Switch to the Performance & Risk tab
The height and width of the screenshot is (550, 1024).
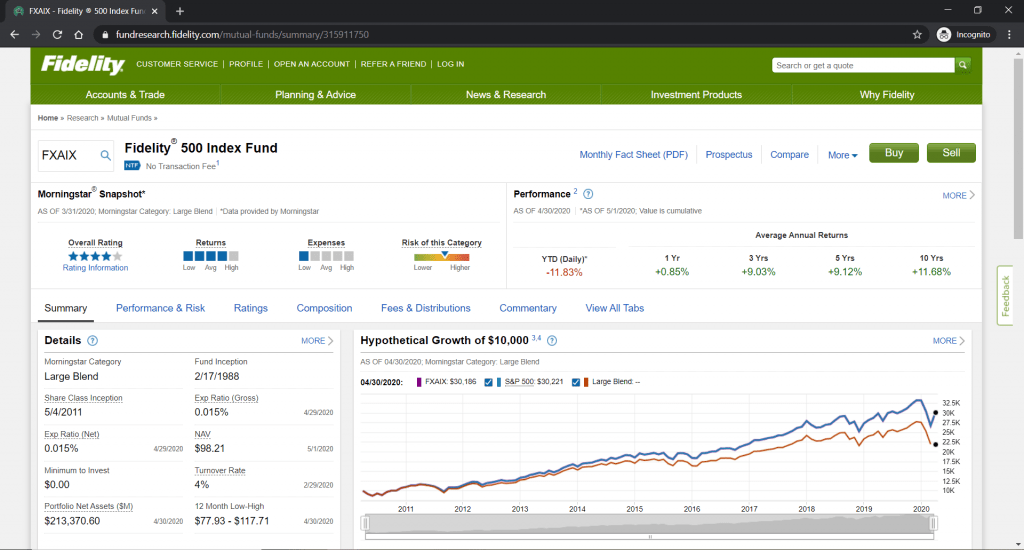coord(161,308)
